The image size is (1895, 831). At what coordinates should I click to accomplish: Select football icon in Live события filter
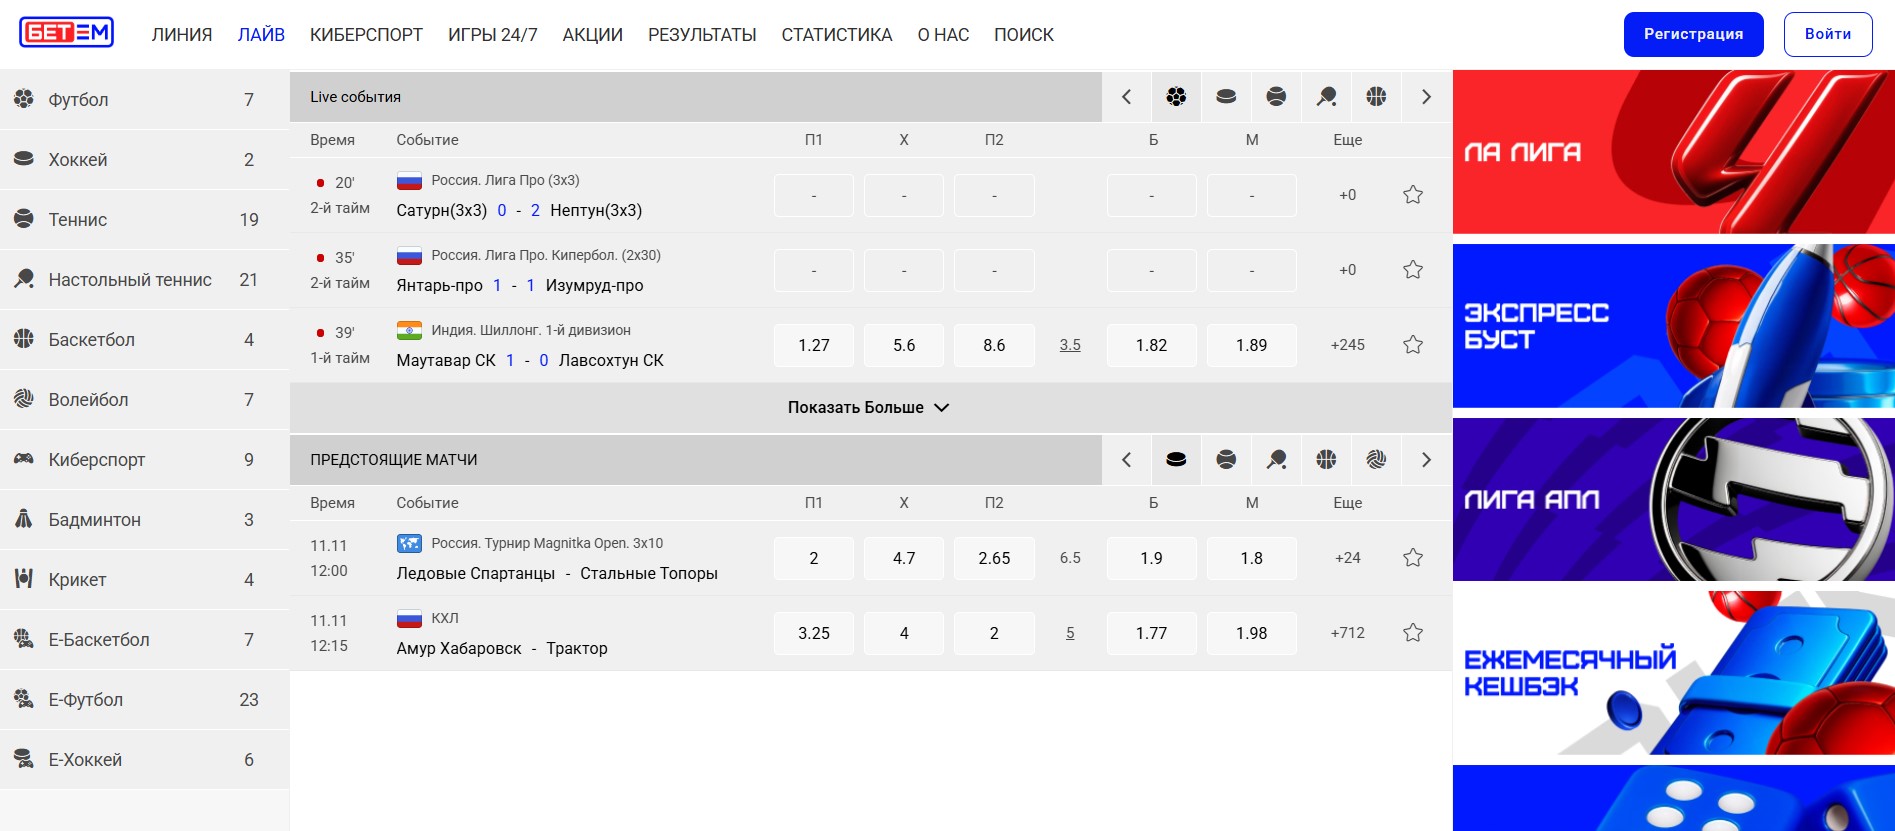(x=1176, y=97)
